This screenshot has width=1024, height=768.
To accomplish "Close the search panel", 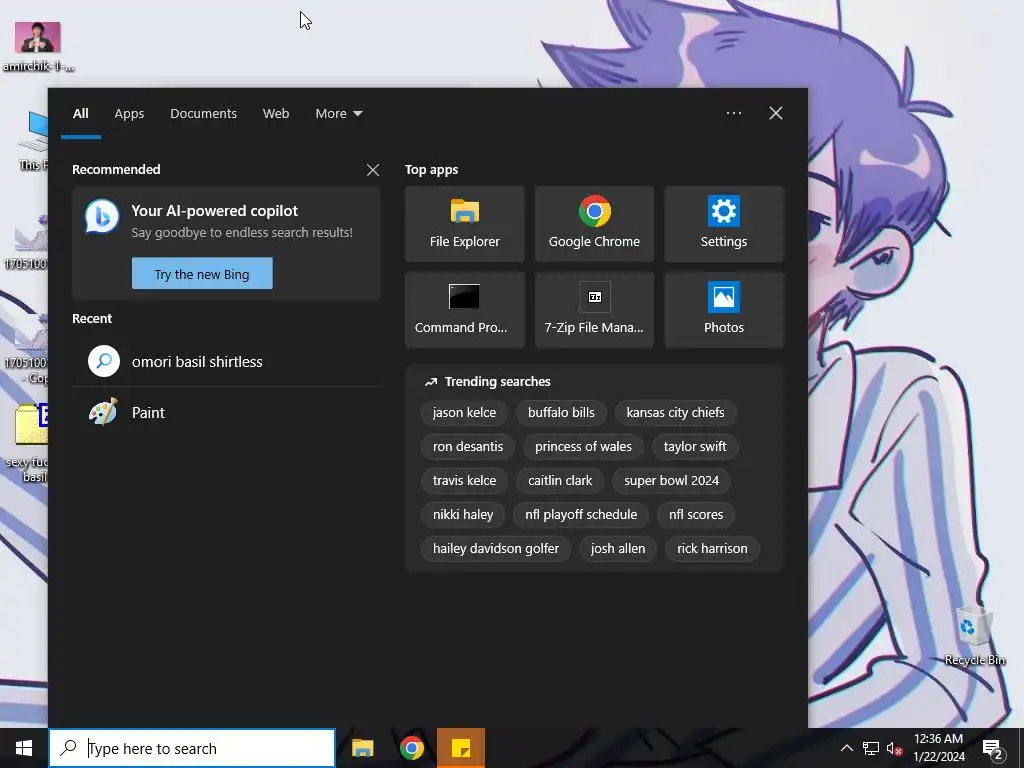I will 776,113.
